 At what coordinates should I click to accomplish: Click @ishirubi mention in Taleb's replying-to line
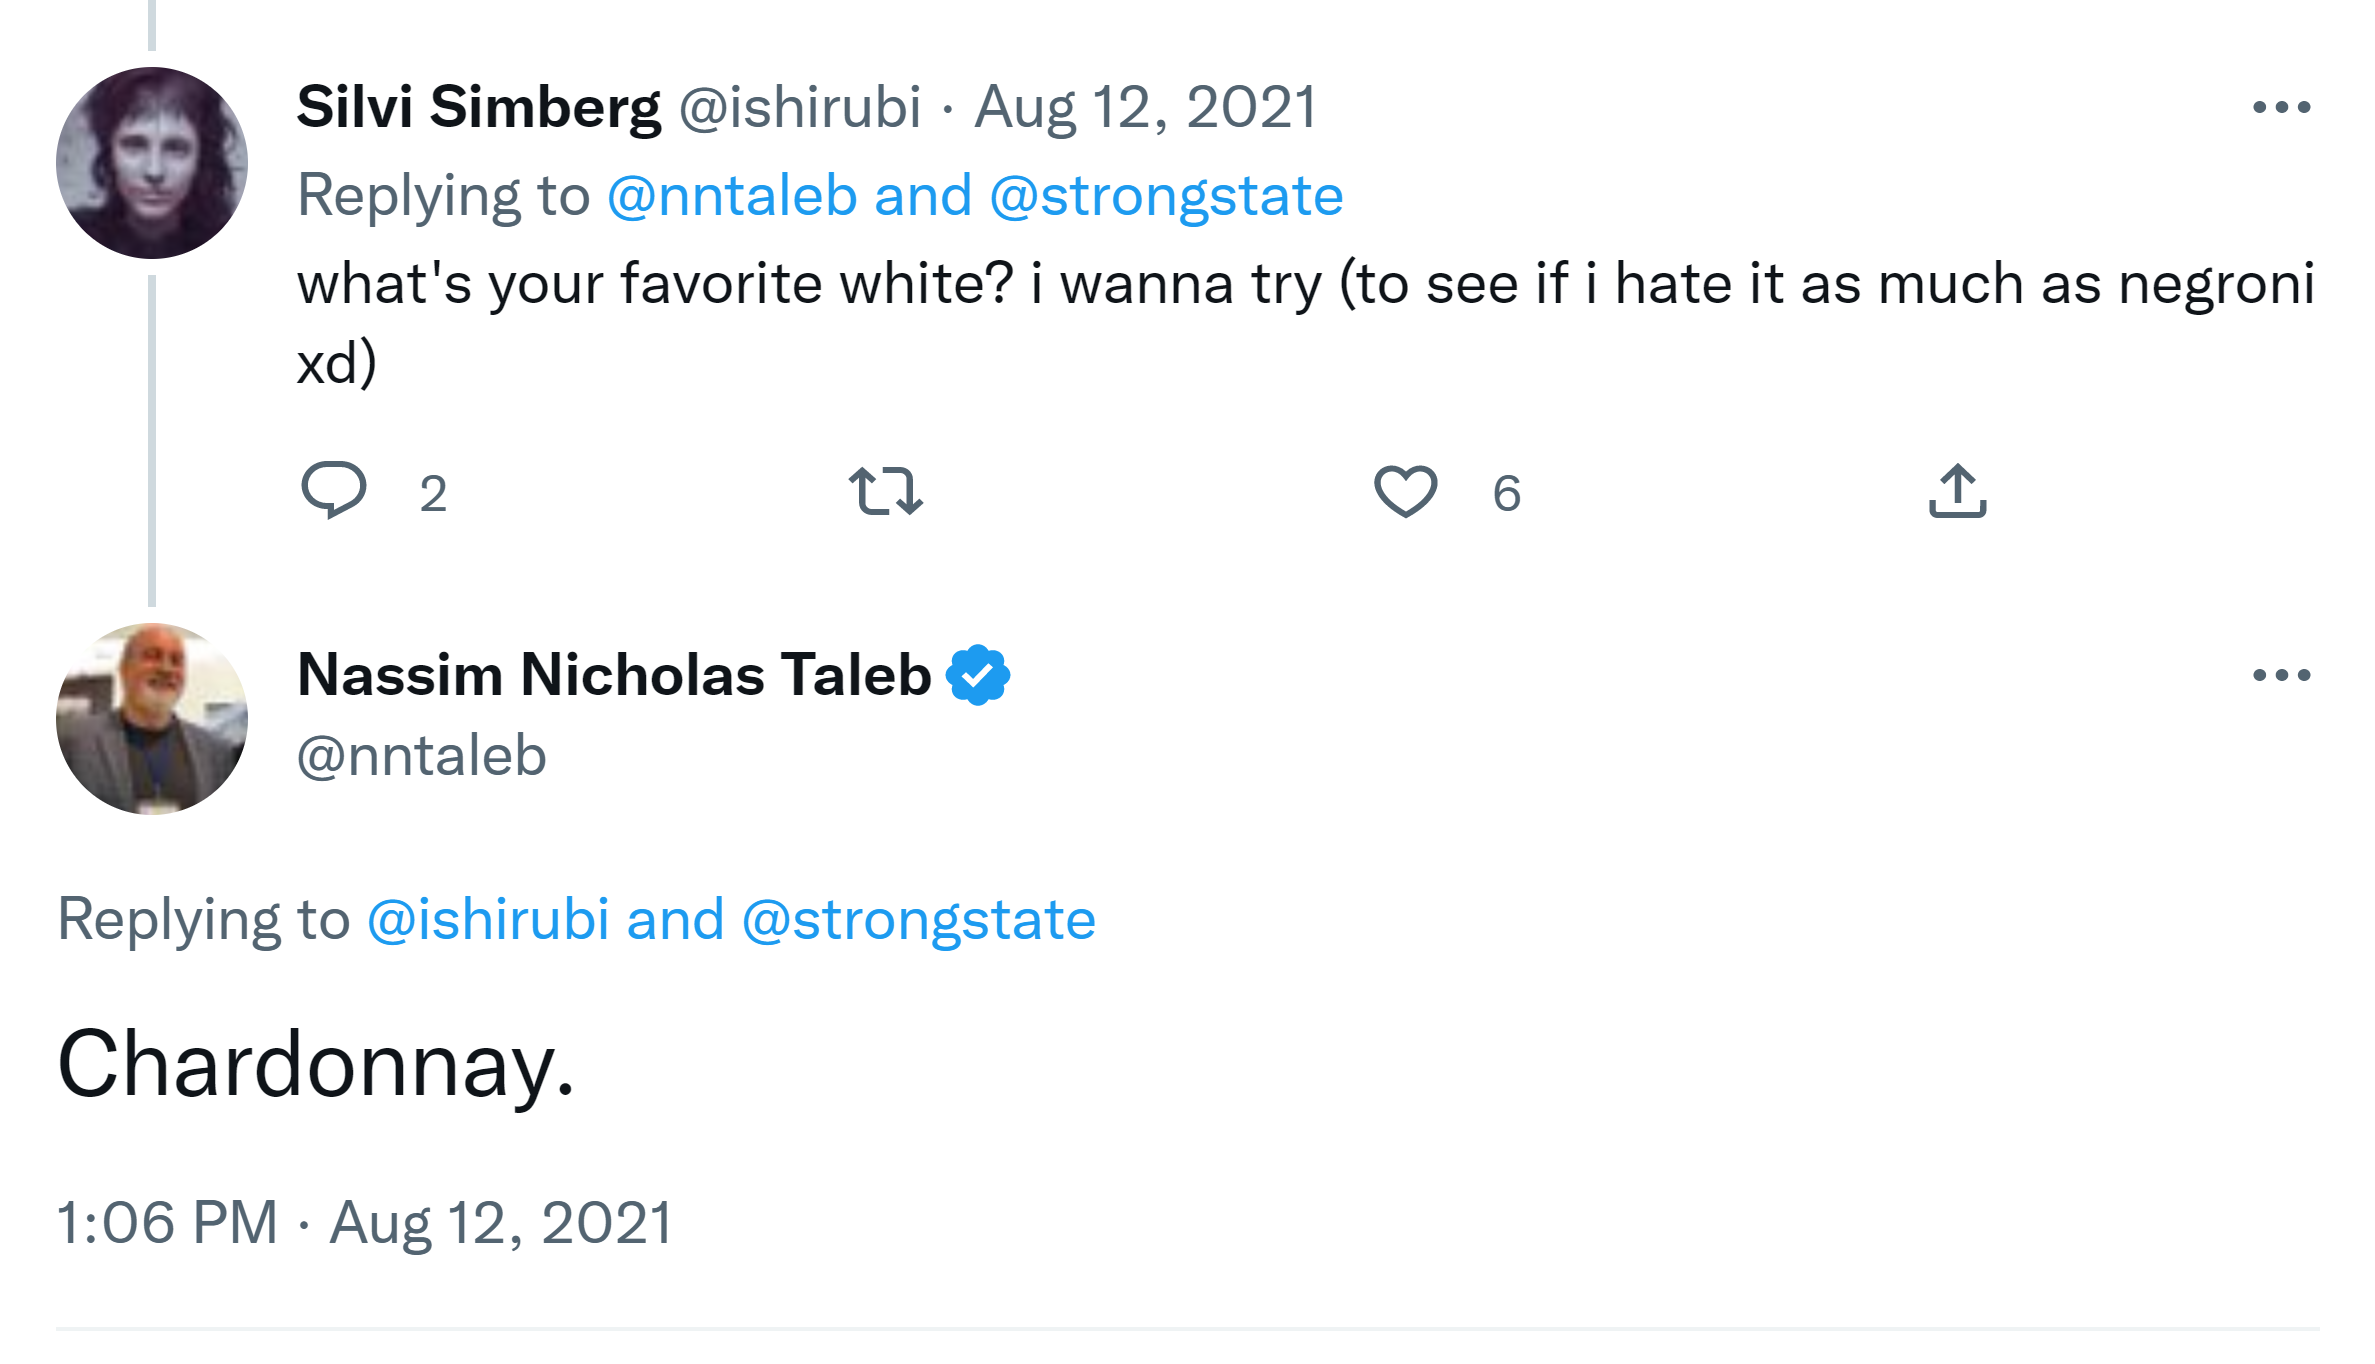[488, 919]
